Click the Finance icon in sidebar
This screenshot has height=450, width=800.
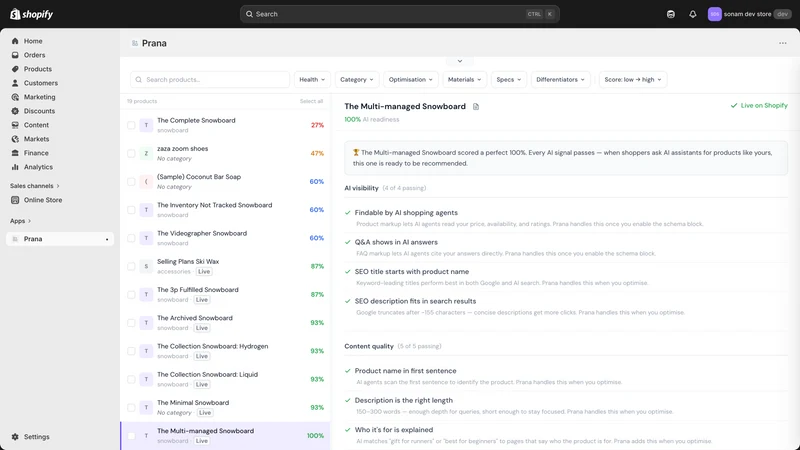click(15, 153)
